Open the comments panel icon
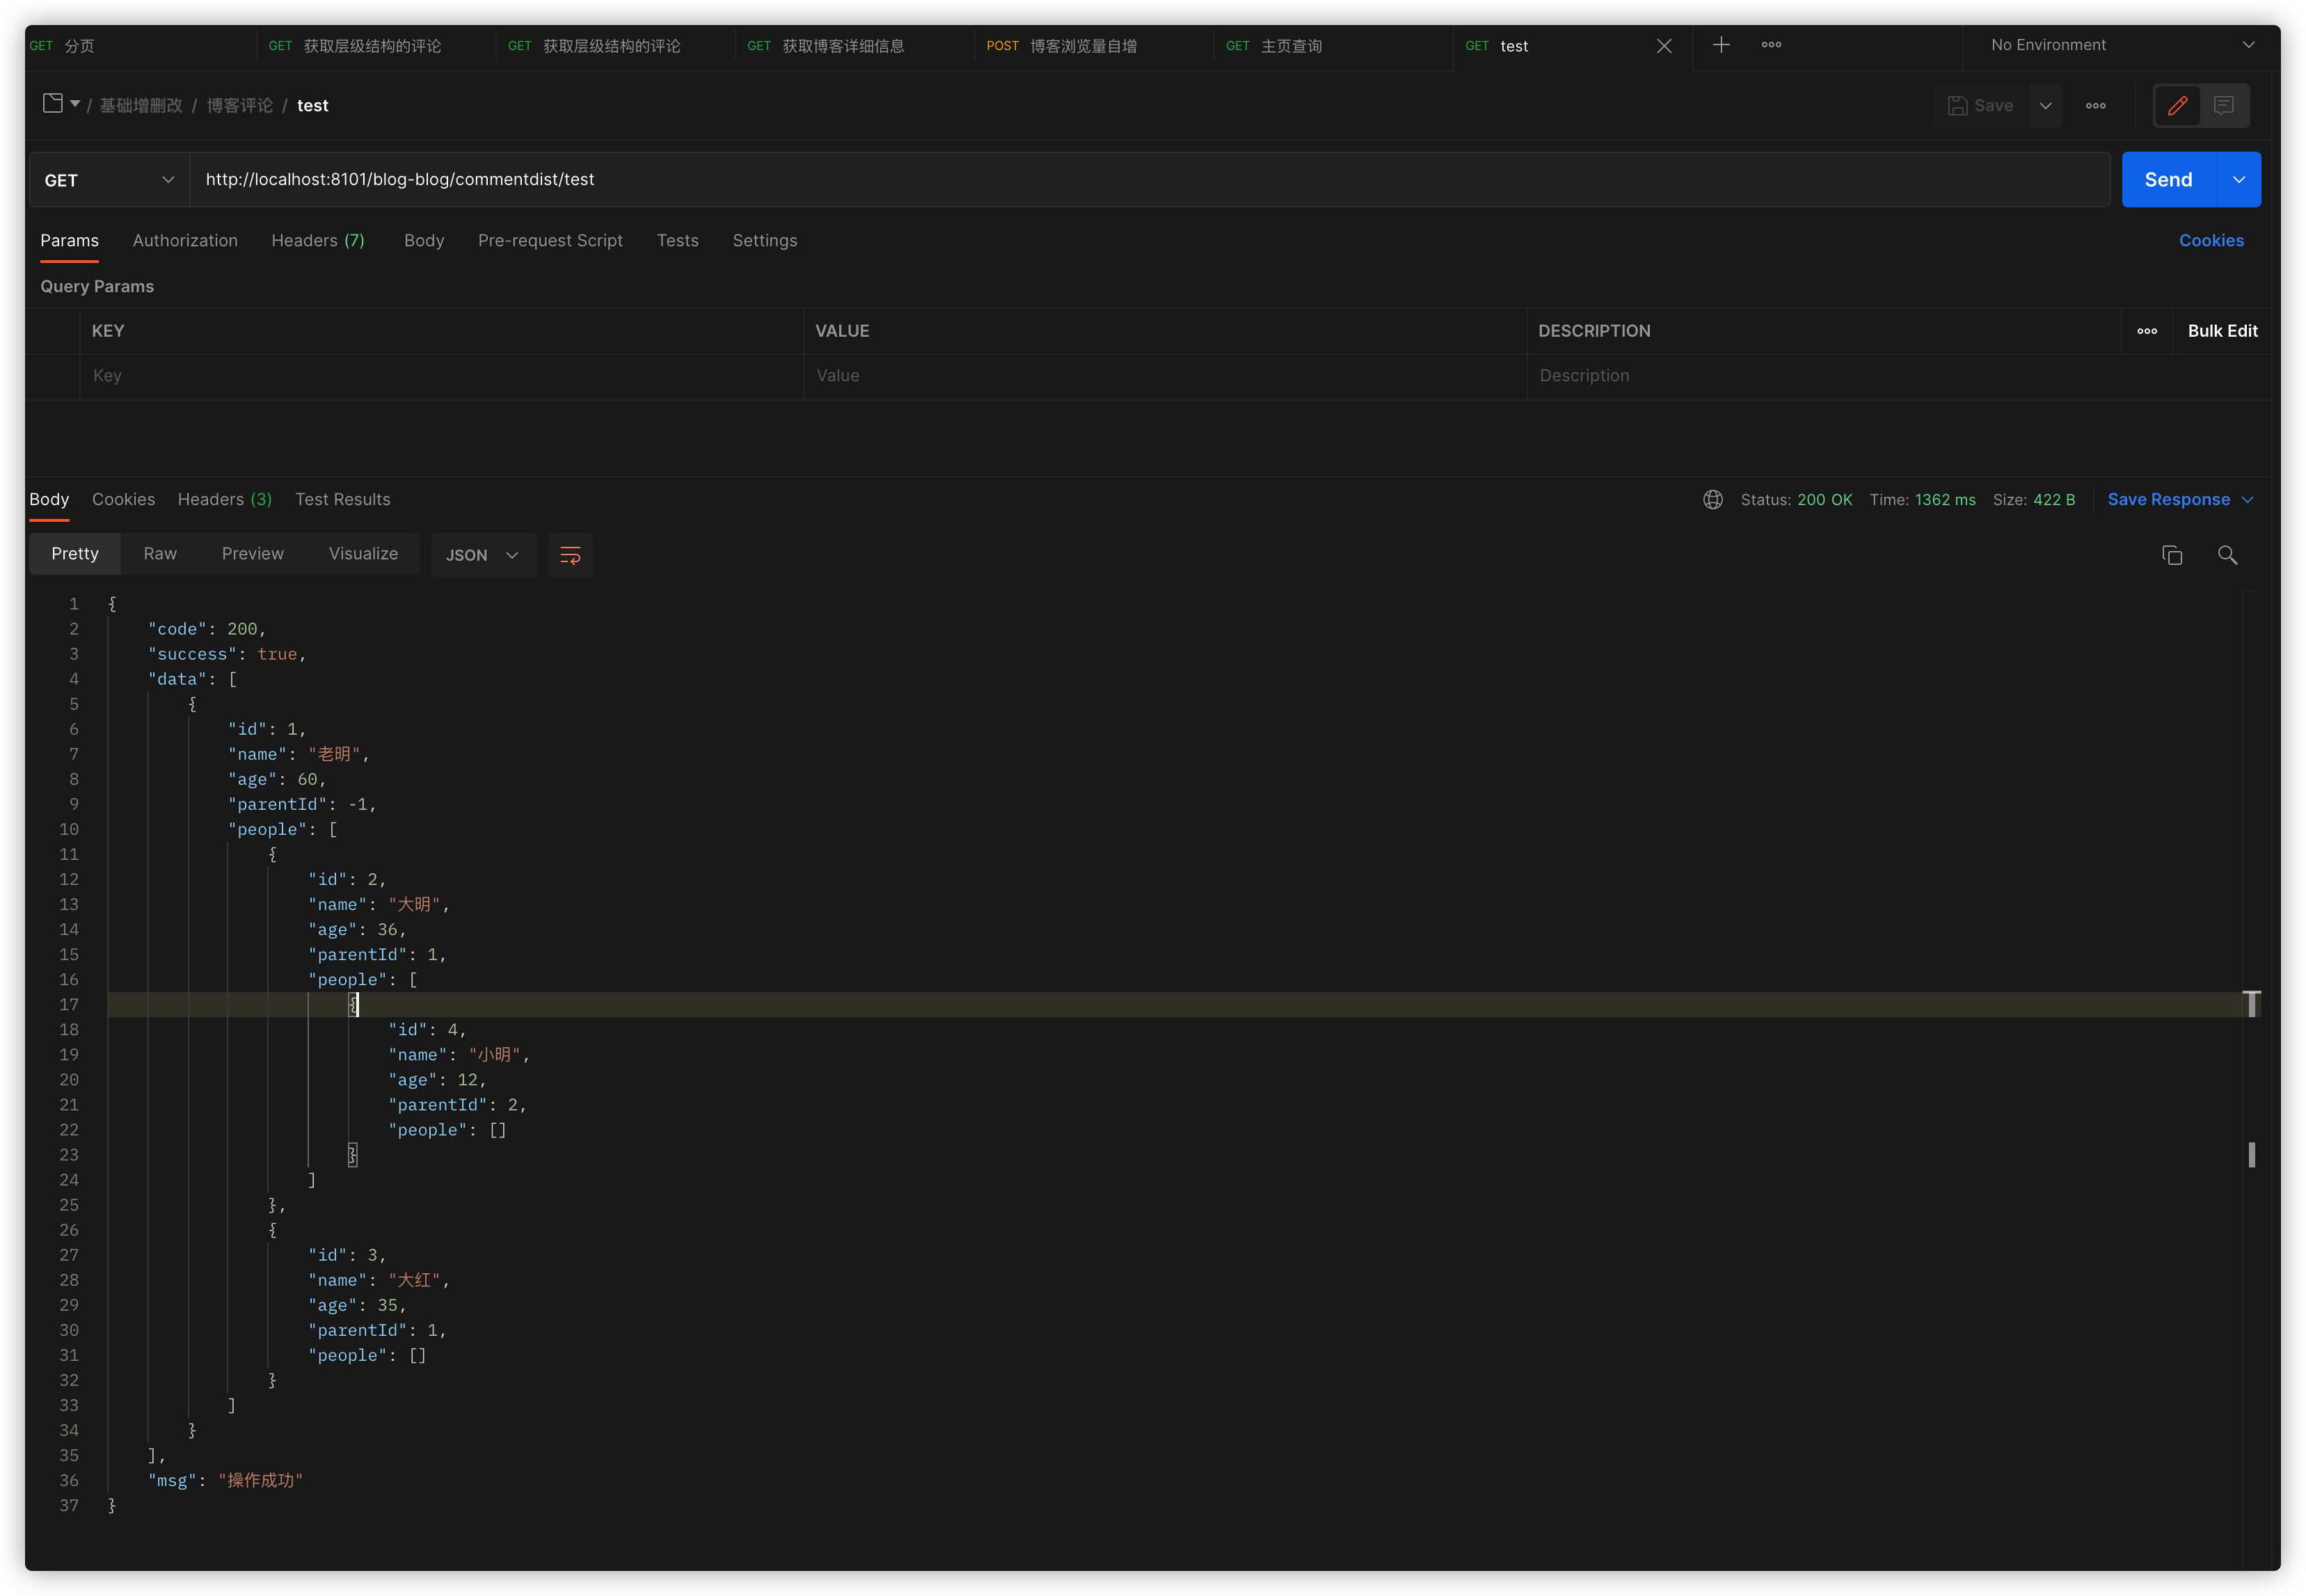 (x=2224, y=106)
